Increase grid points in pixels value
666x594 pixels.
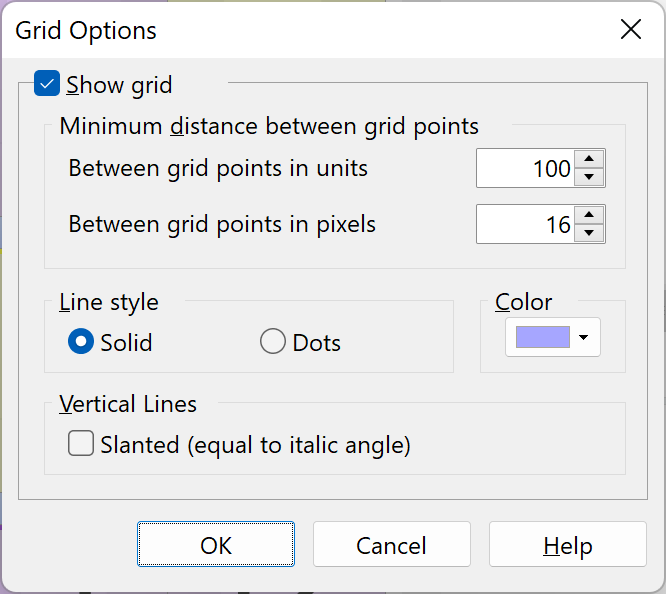[x=589, y=215]
